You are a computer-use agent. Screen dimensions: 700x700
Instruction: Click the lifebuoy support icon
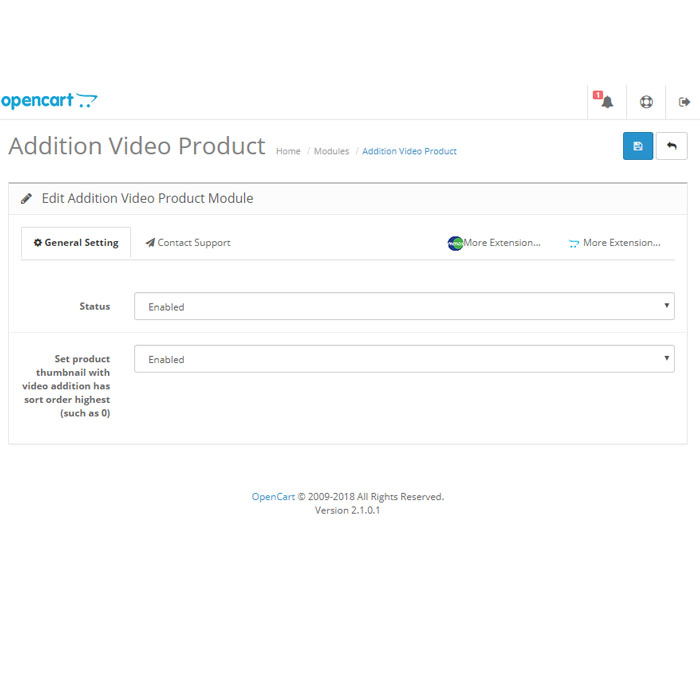[x=646, y=101]
